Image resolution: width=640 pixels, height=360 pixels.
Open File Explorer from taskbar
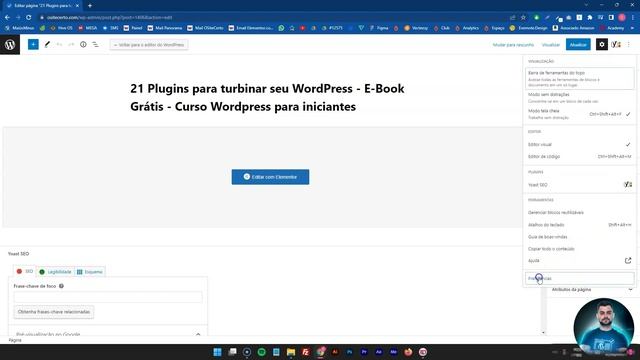[291, 352]
